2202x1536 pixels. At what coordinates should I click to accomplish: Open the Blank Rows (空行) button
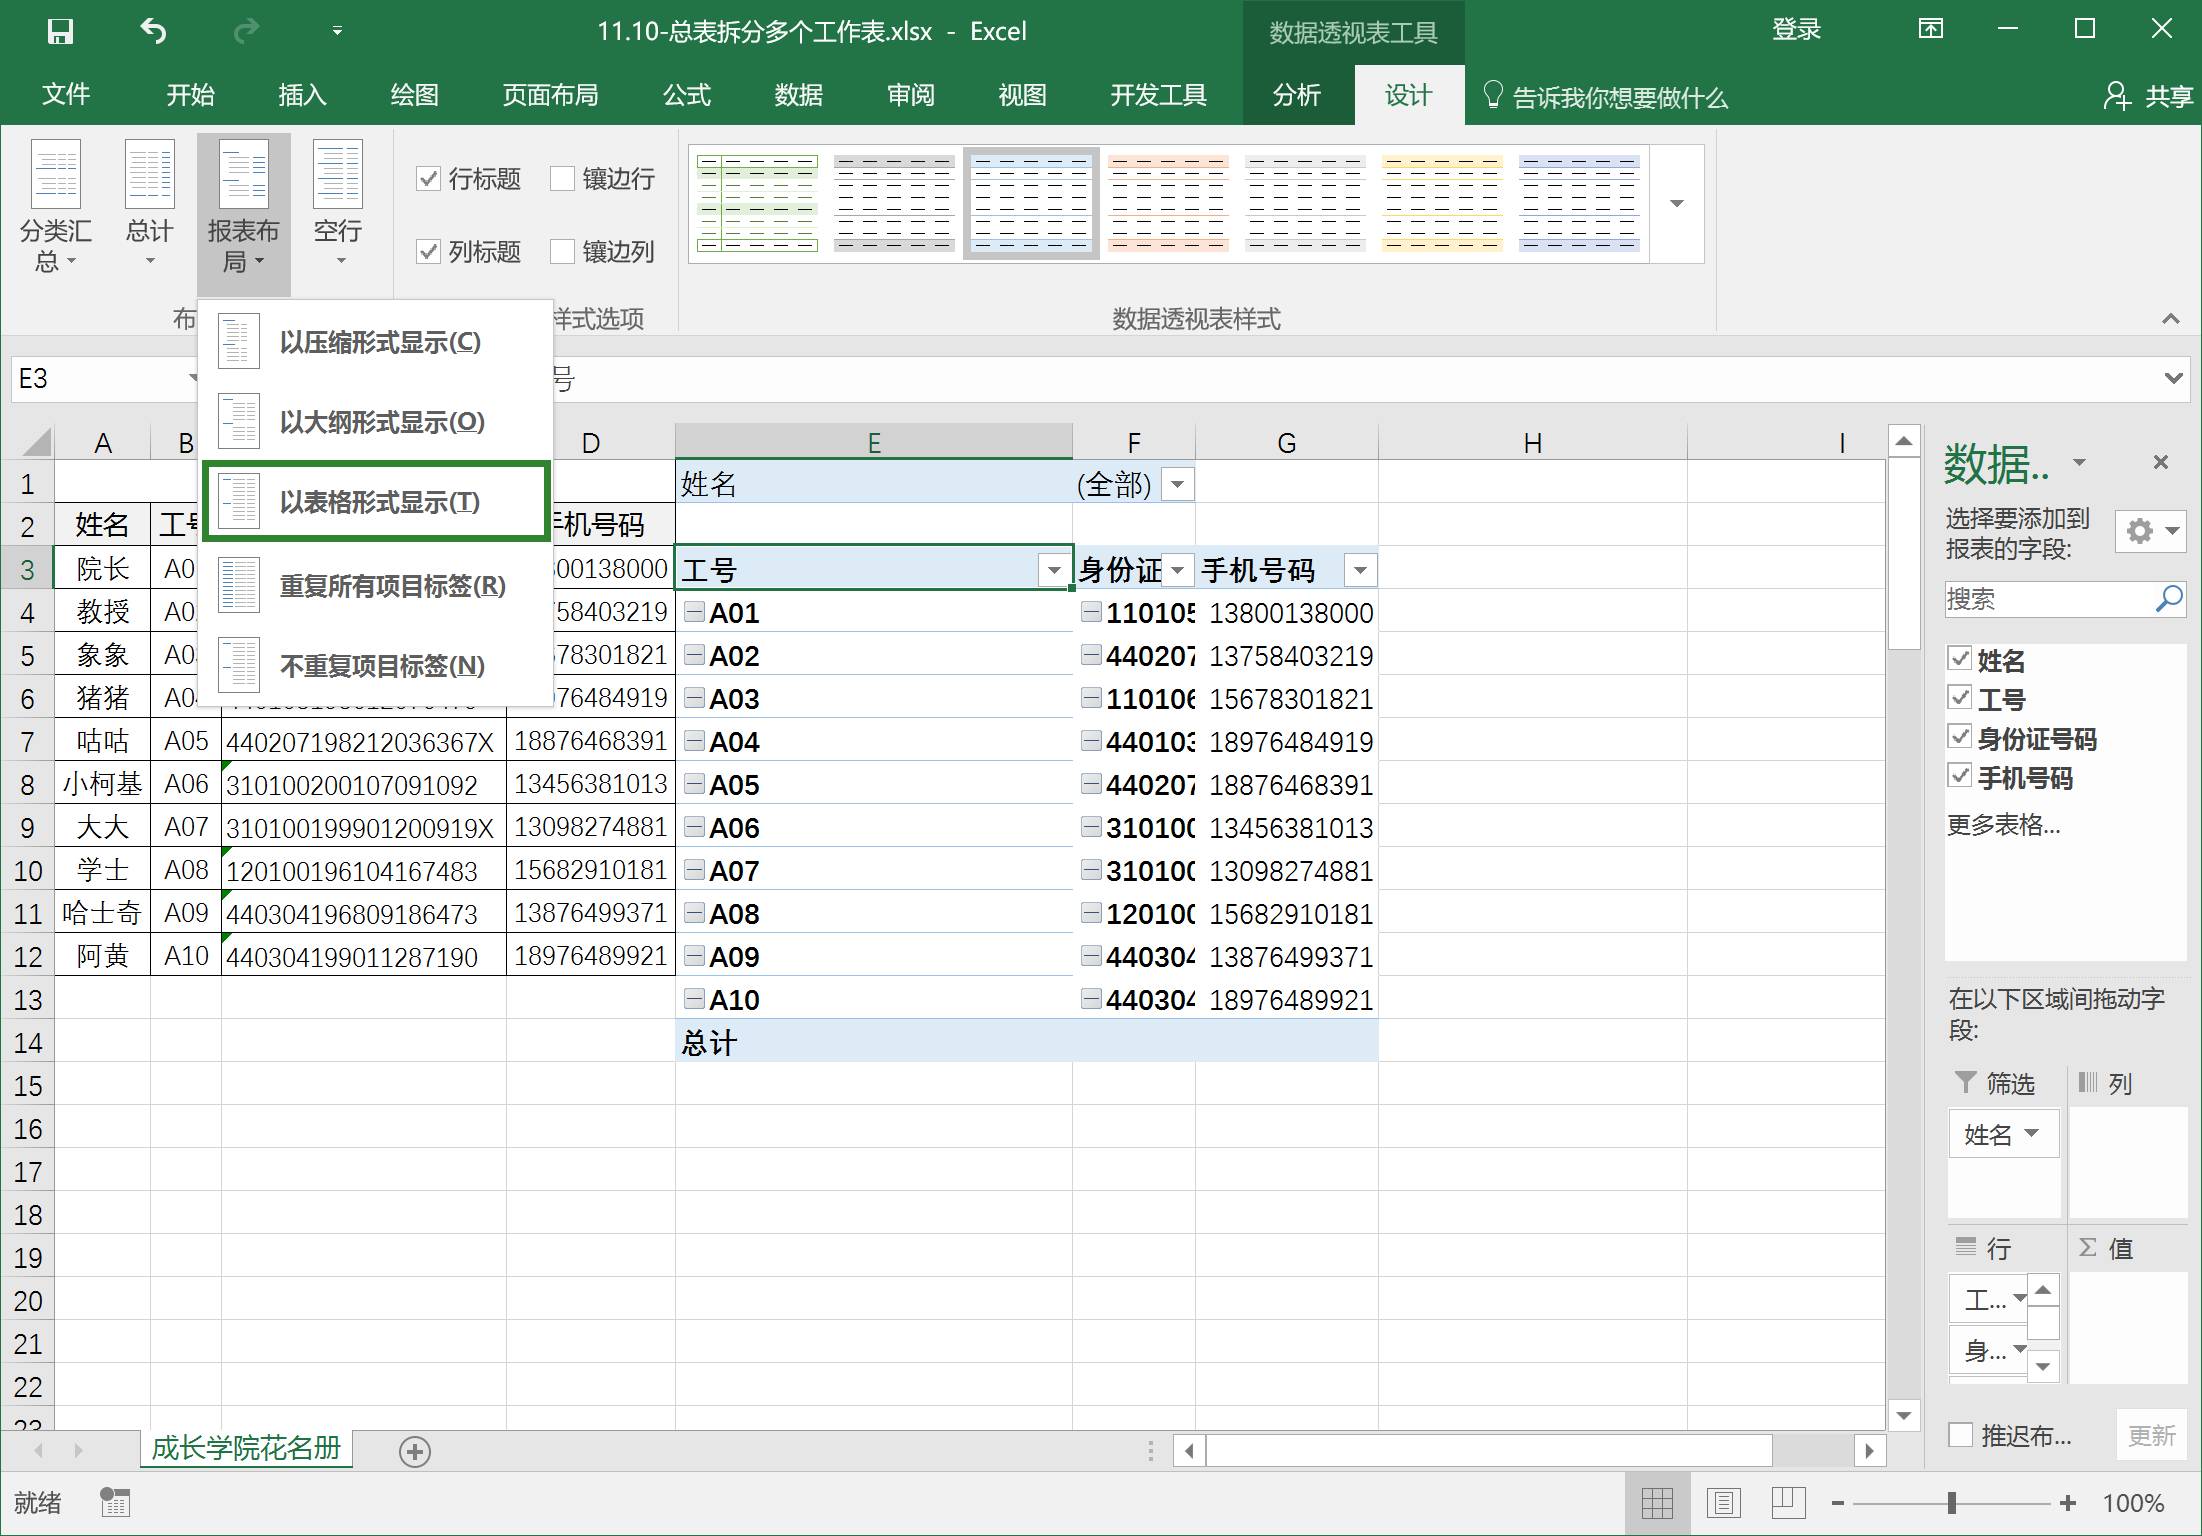click(x=338, y=206)
